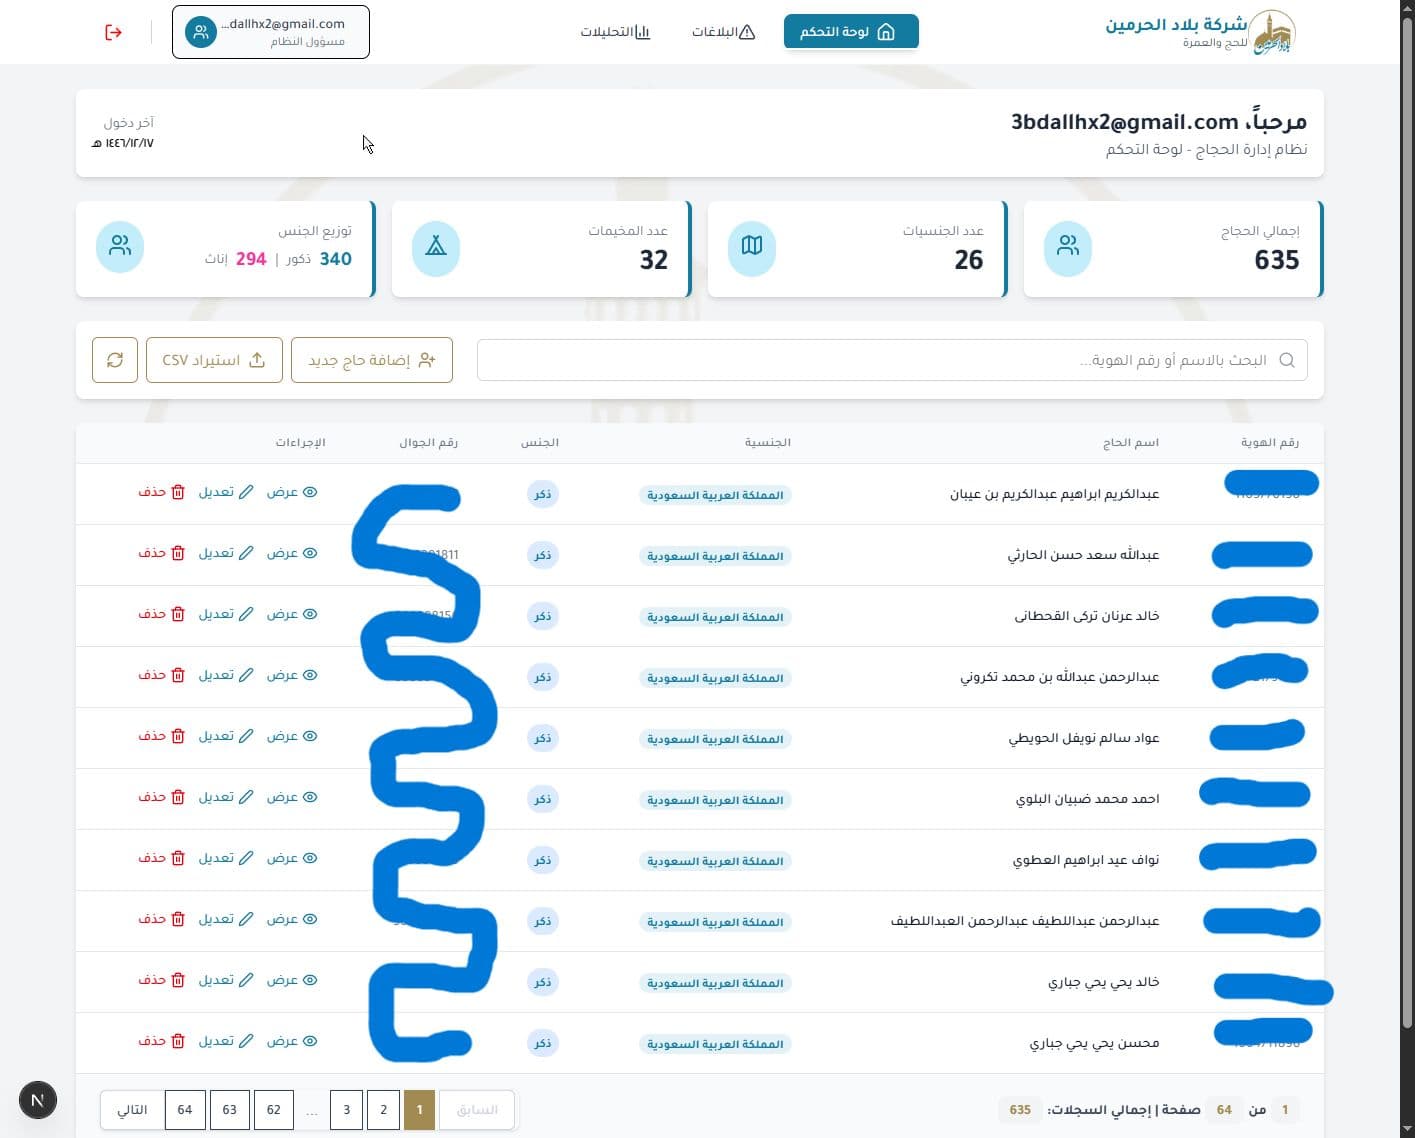Click the refresh icon button

(115, 360)
